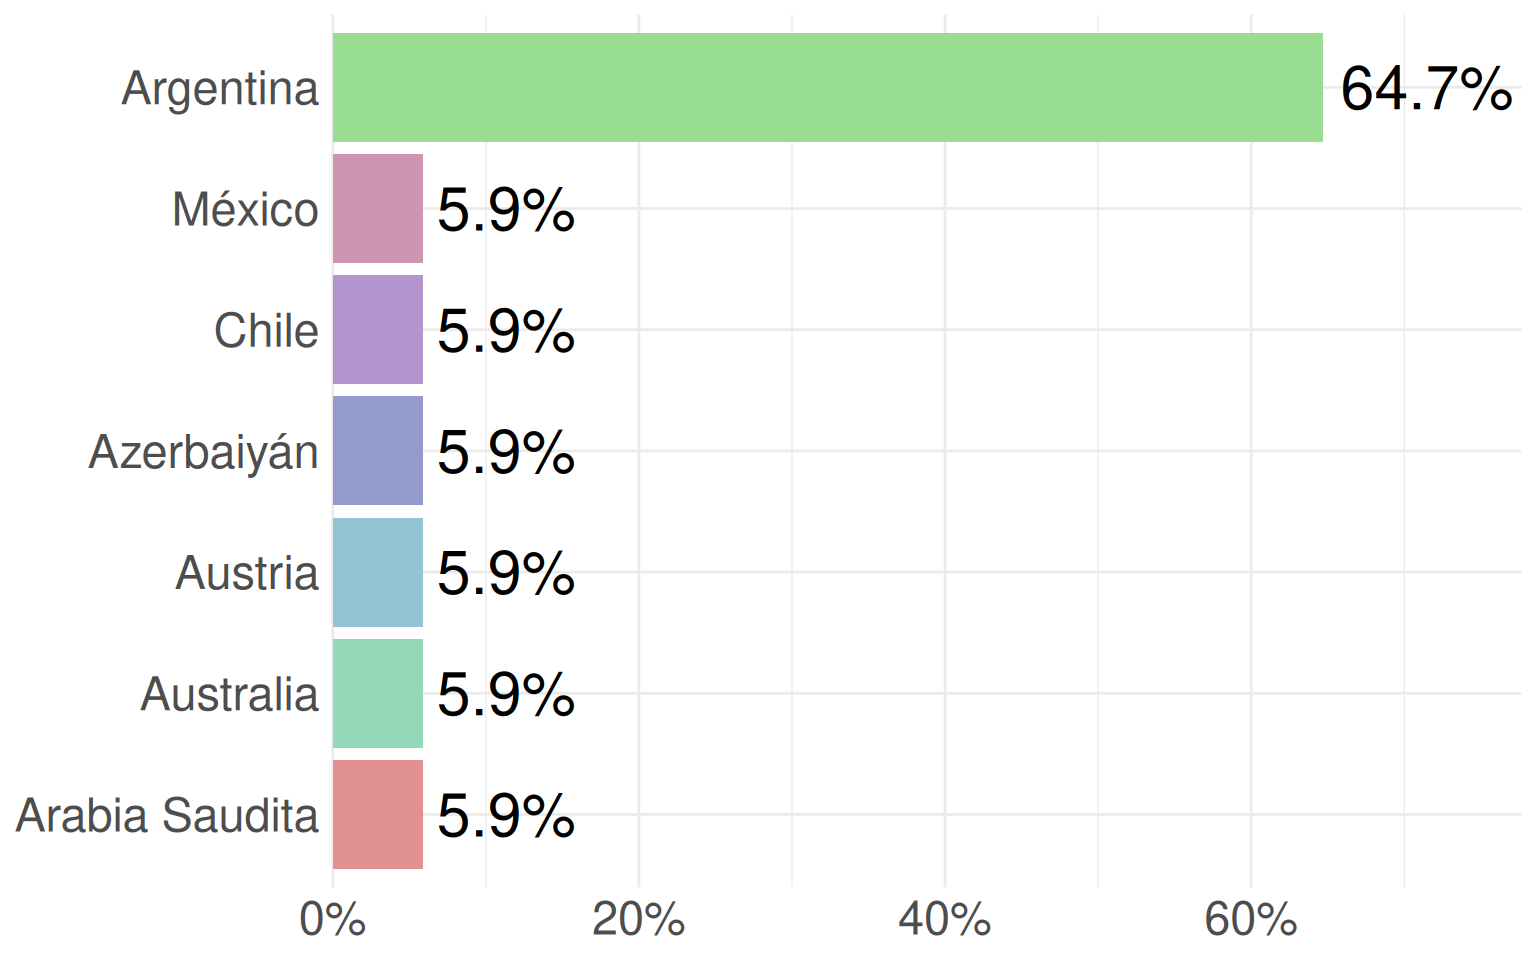The width and height of the screenshot is (1536, 960).
Task: Click the Austria axis label
Action: [247, 573]
